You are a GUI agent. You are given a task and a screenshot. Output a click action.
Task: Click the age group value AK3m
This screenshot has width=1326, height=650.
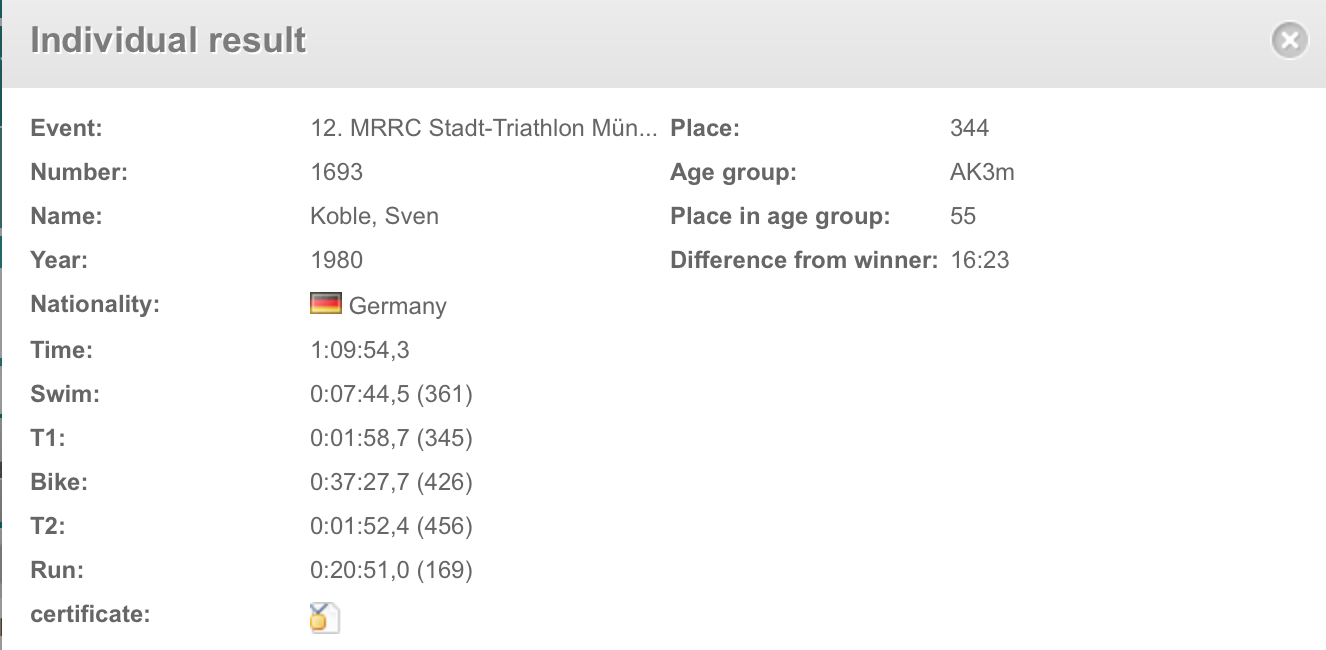[x=982, y=172]
